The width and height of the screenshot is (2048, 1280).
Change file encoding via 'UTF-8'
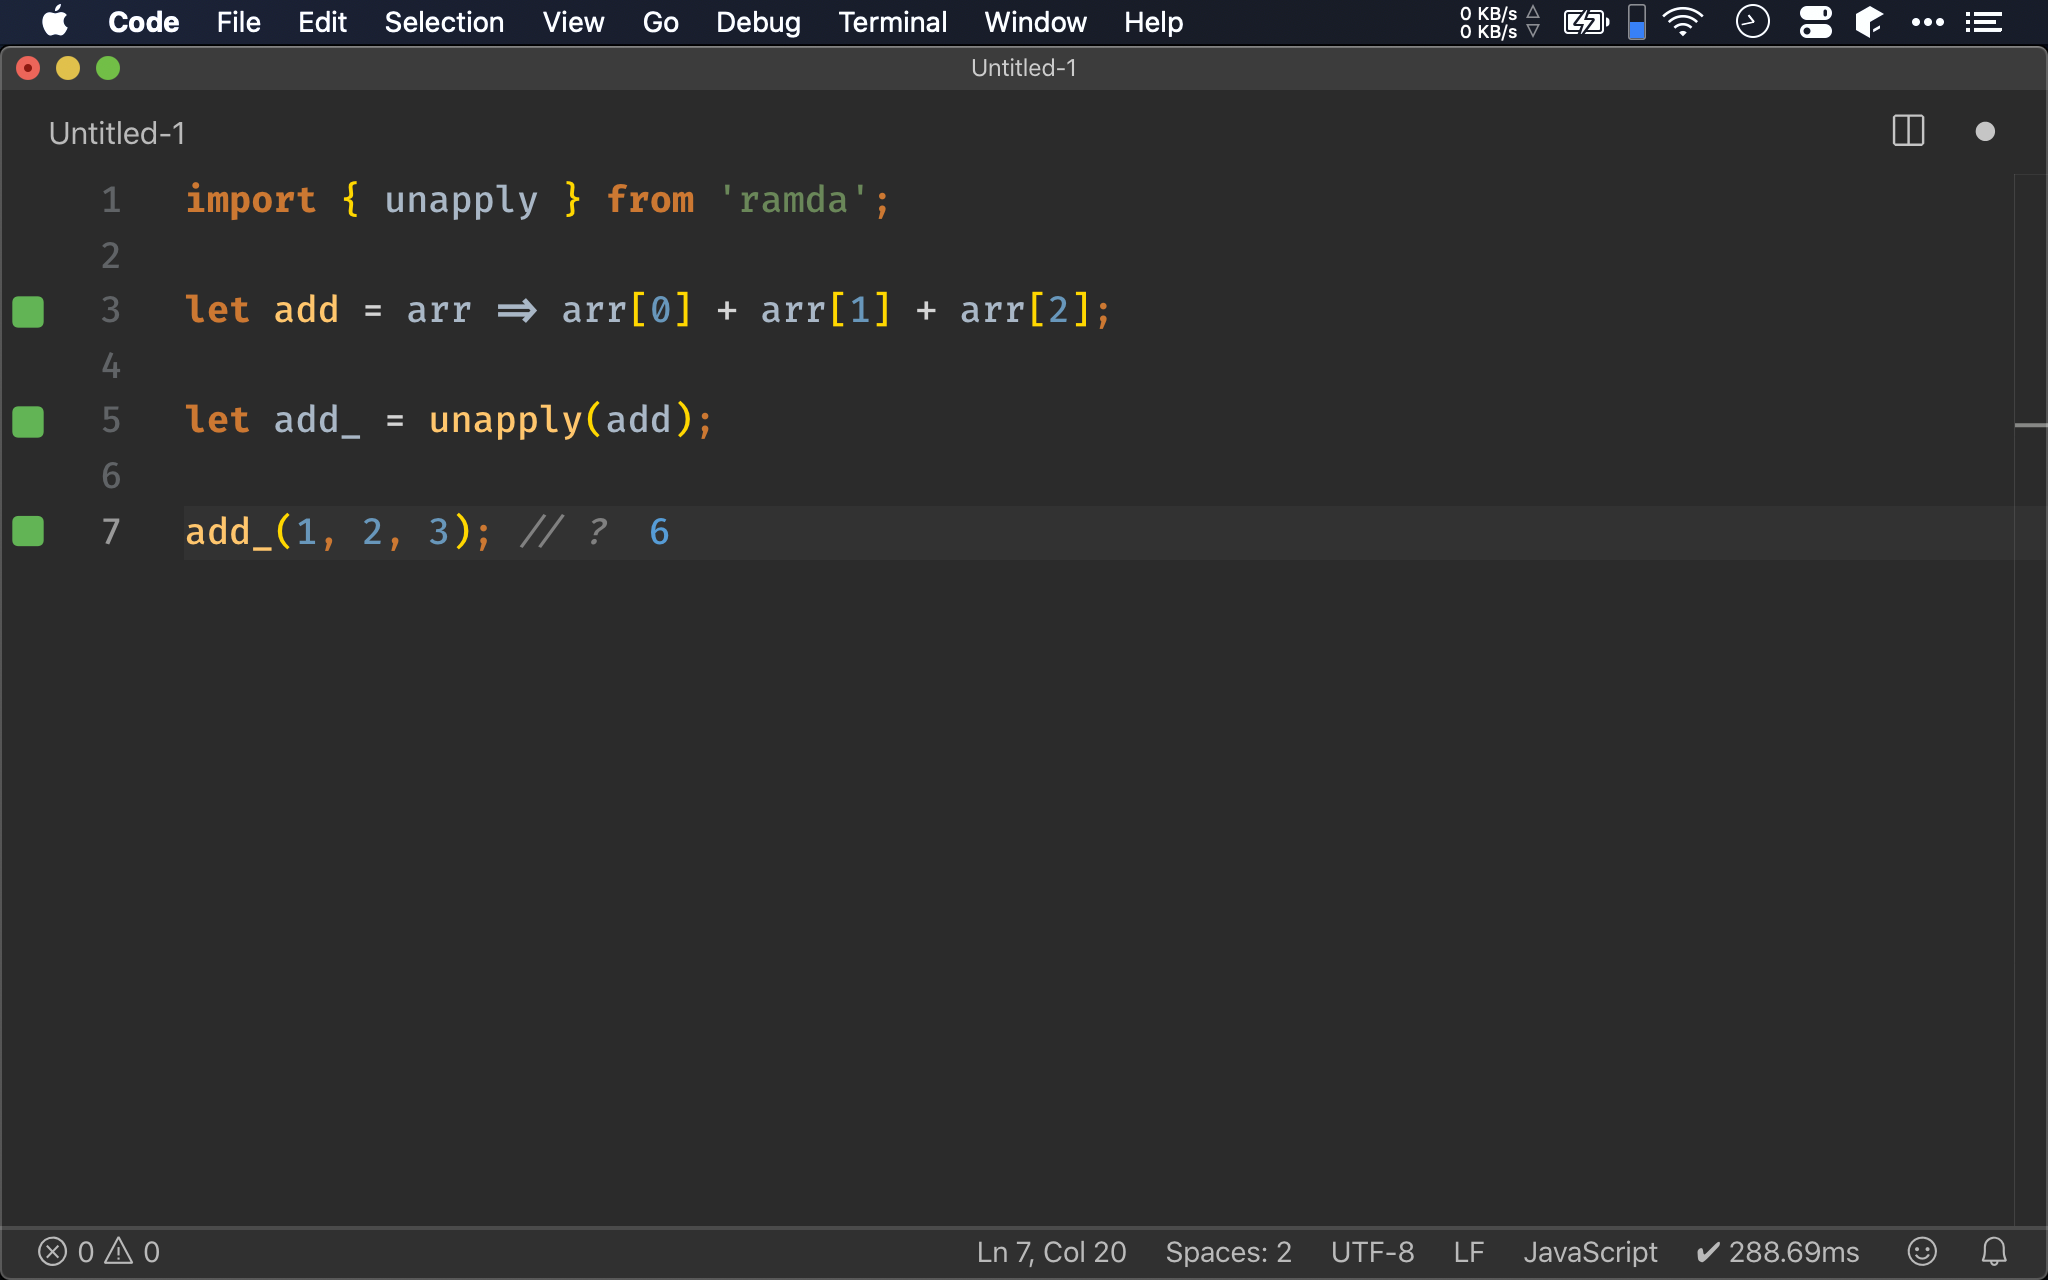coord(1372,1252)
